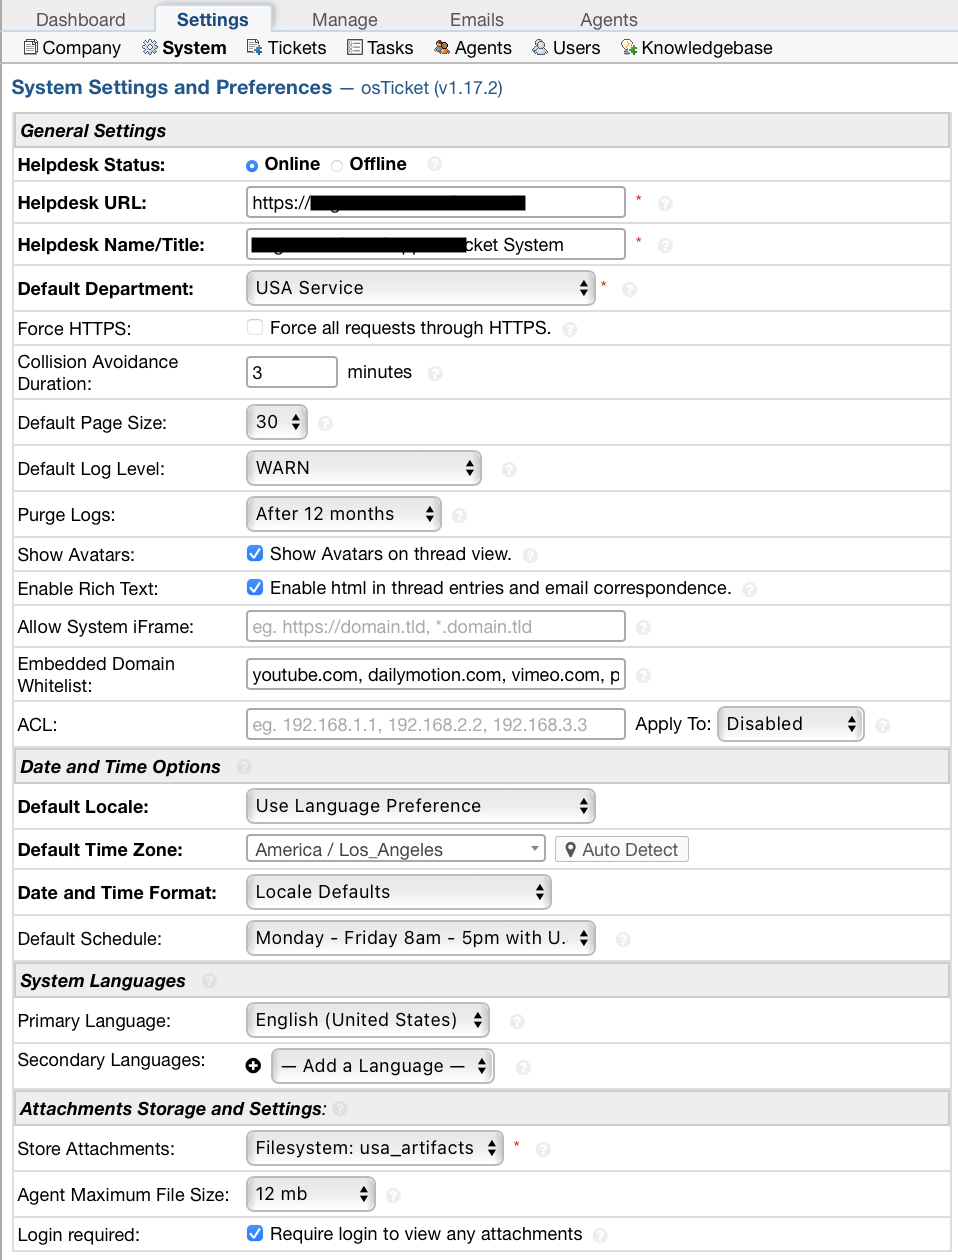Open the ACL Apply To dropdown

[791, 724]
